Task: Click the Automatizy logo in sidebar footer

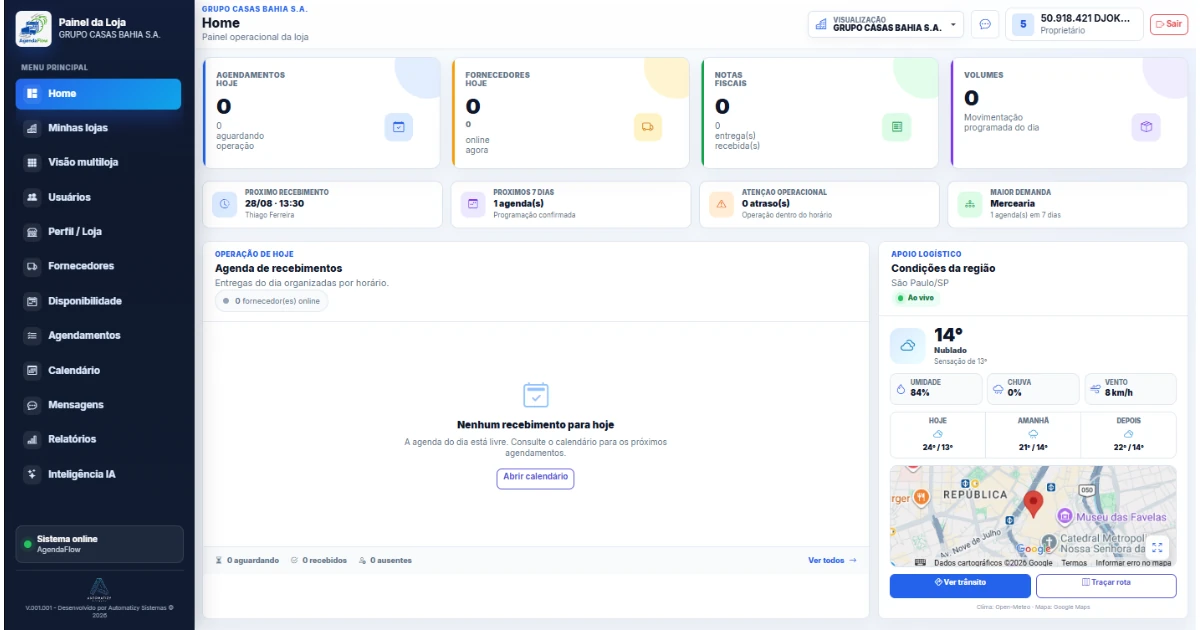Action: pos(99,588)
